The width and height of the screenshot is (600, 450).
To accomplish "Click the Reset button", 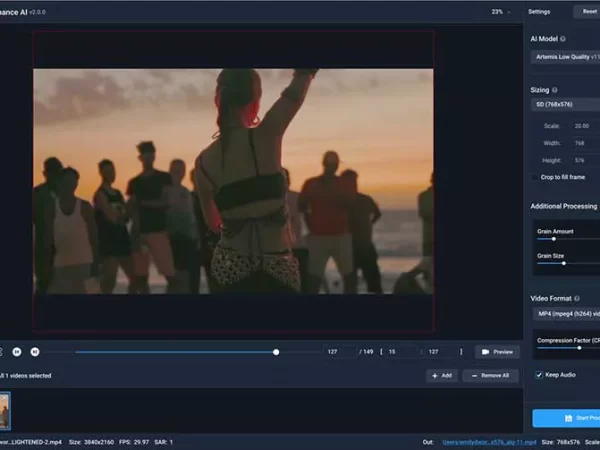I will [x=587, y=11].
